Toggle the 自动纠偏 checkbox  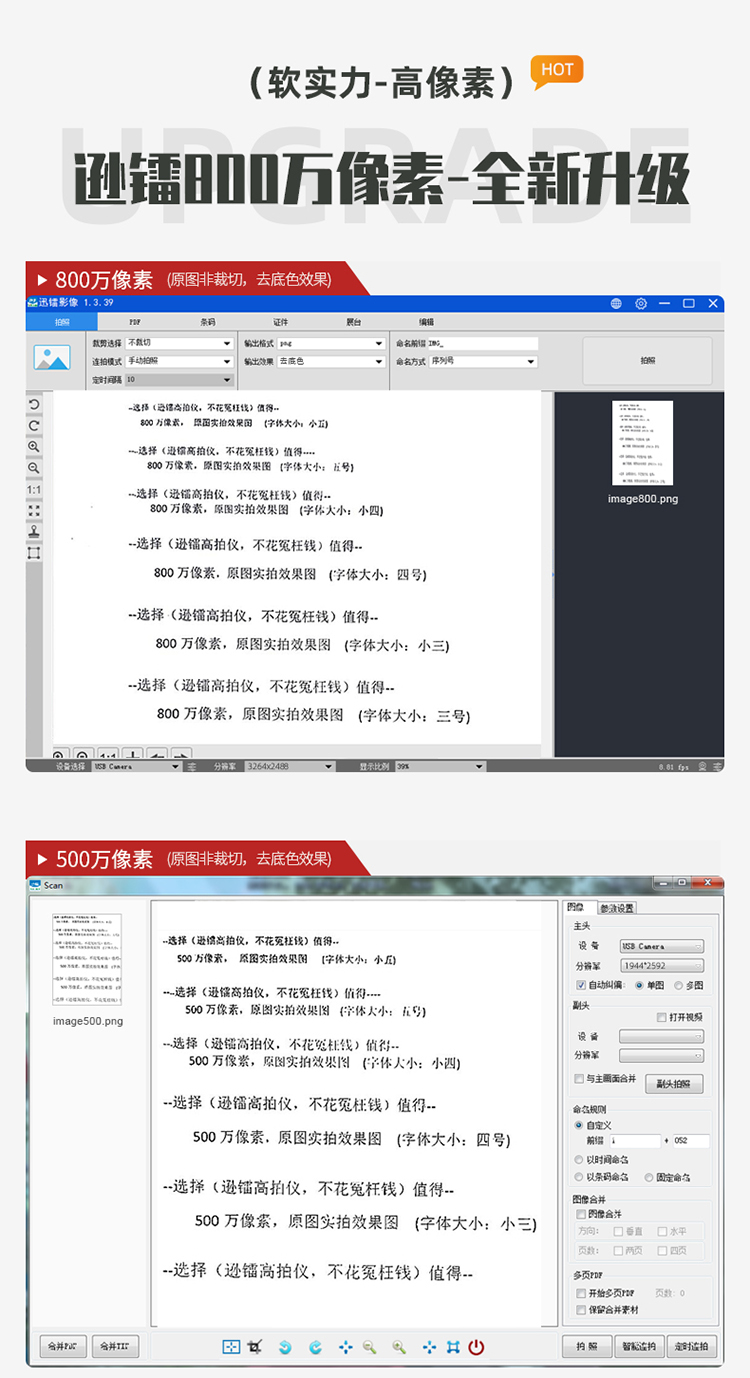coord(581,985)
